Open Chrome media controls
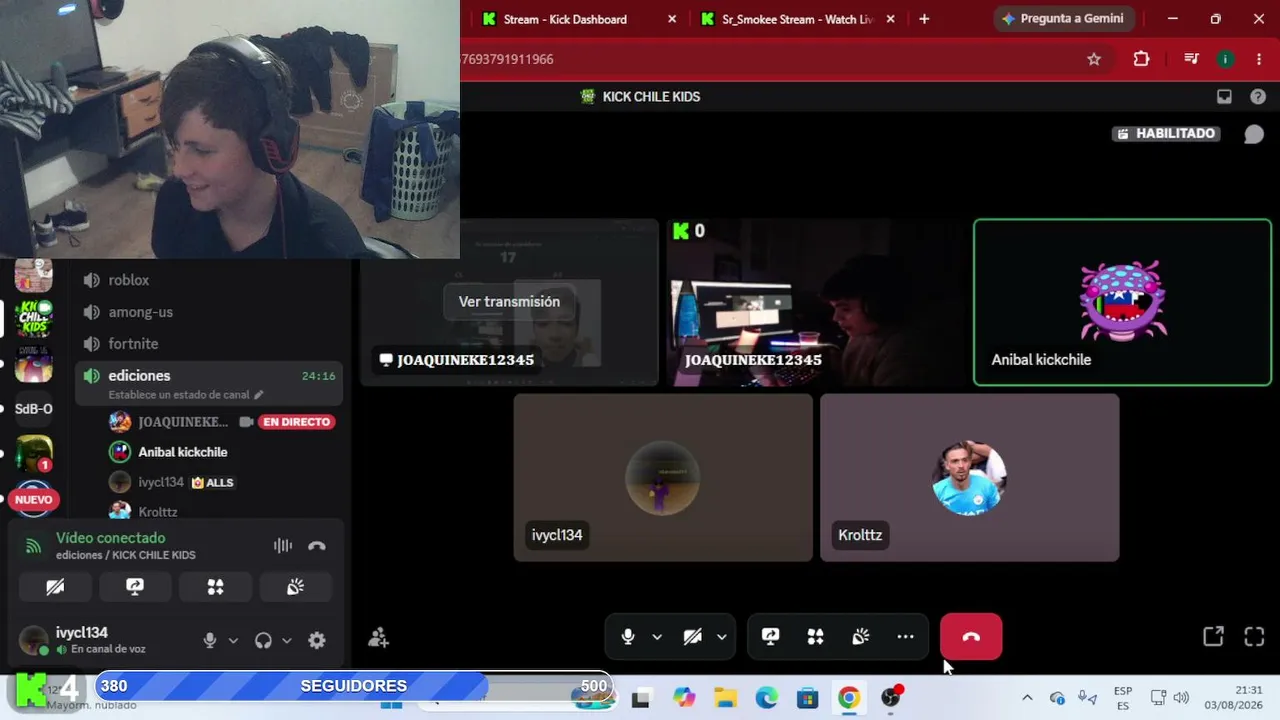This screenshot has height=720, width=1280. [x=1191, y=59]
